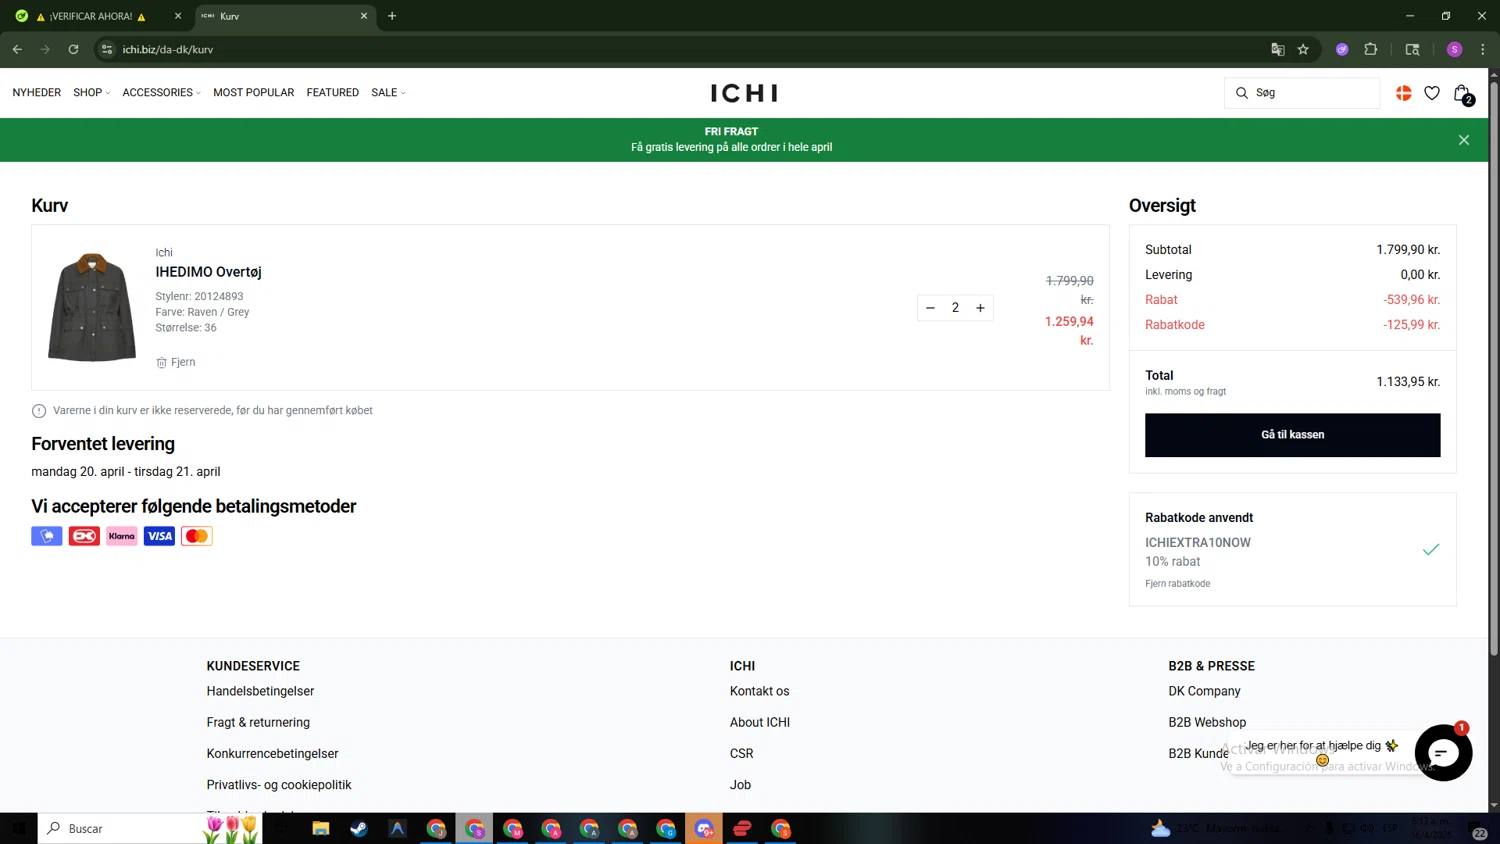1500x844 pixels.
Task: Open Chrome's three-dot menu
Action: coord(1483,49)
